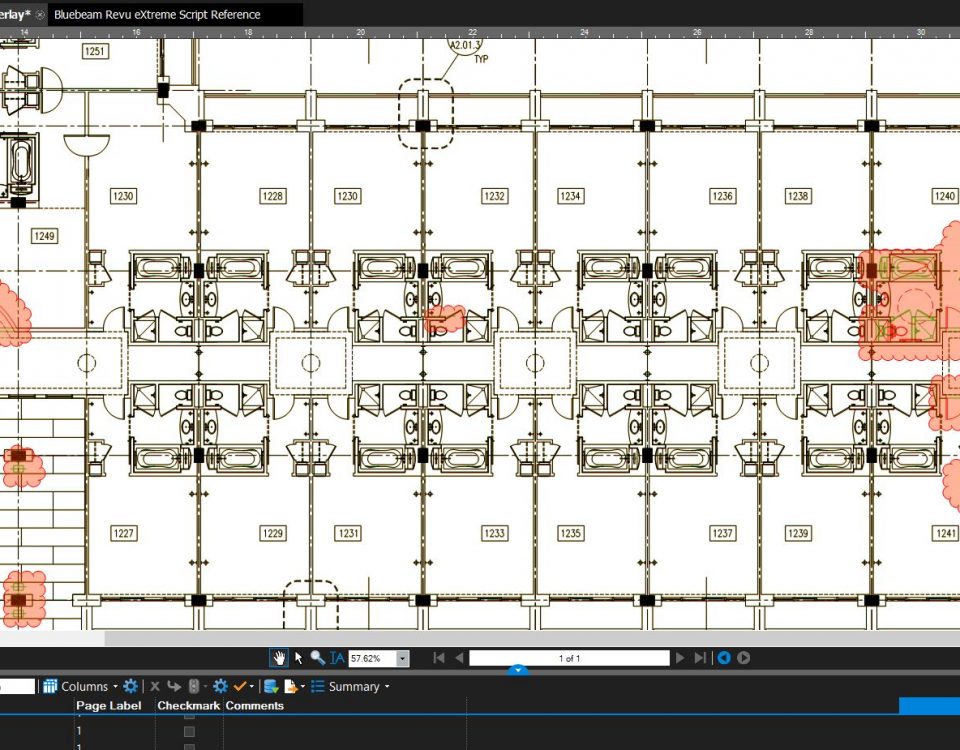The height and width of the screenshot is (750, 960).
Task: Sort by the Comments column header
Action: pos(255,706)
